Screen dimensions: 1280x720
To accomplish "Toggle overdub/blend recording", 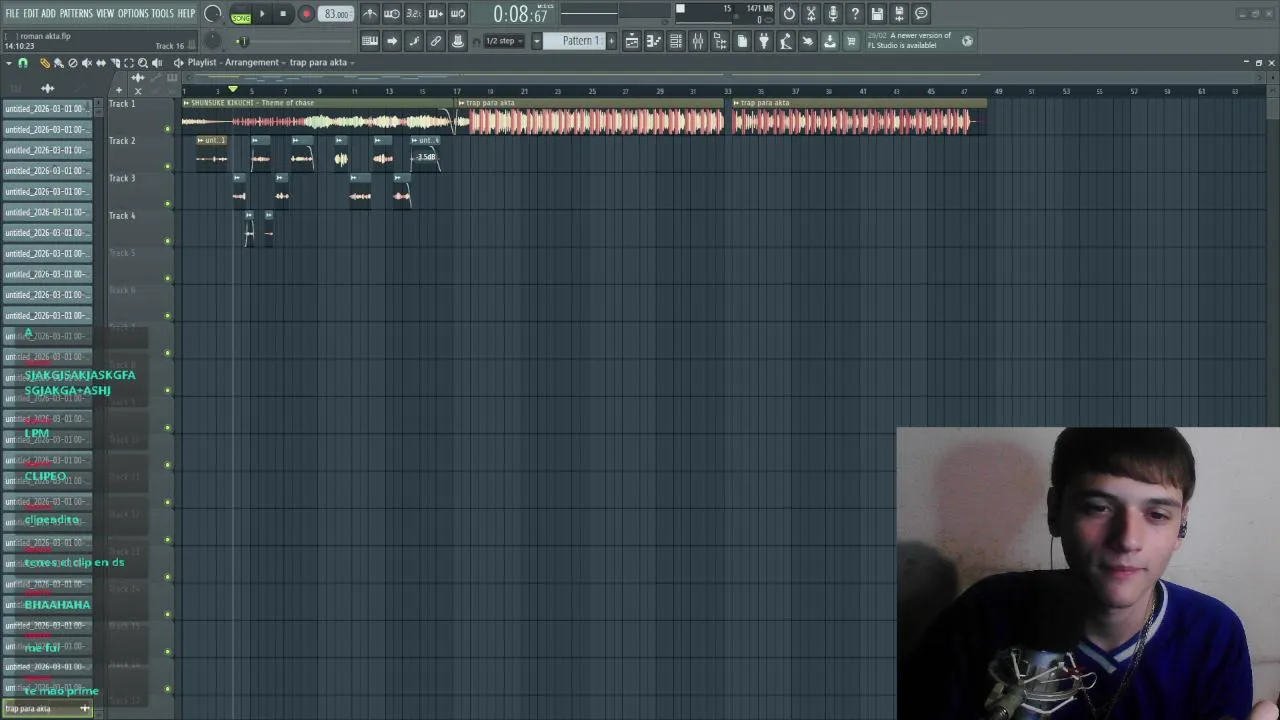I will point(436,14).
